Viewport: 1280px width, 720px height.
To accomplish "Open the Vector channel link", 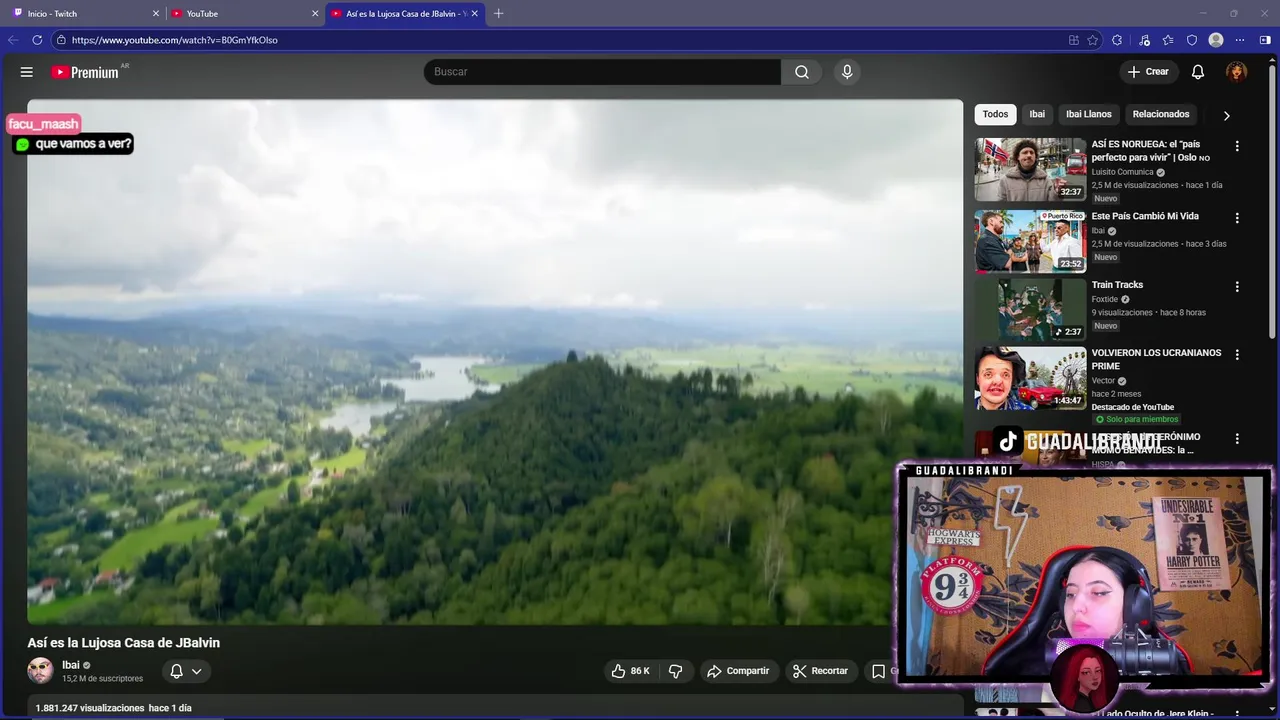I will coord(1103,381).
